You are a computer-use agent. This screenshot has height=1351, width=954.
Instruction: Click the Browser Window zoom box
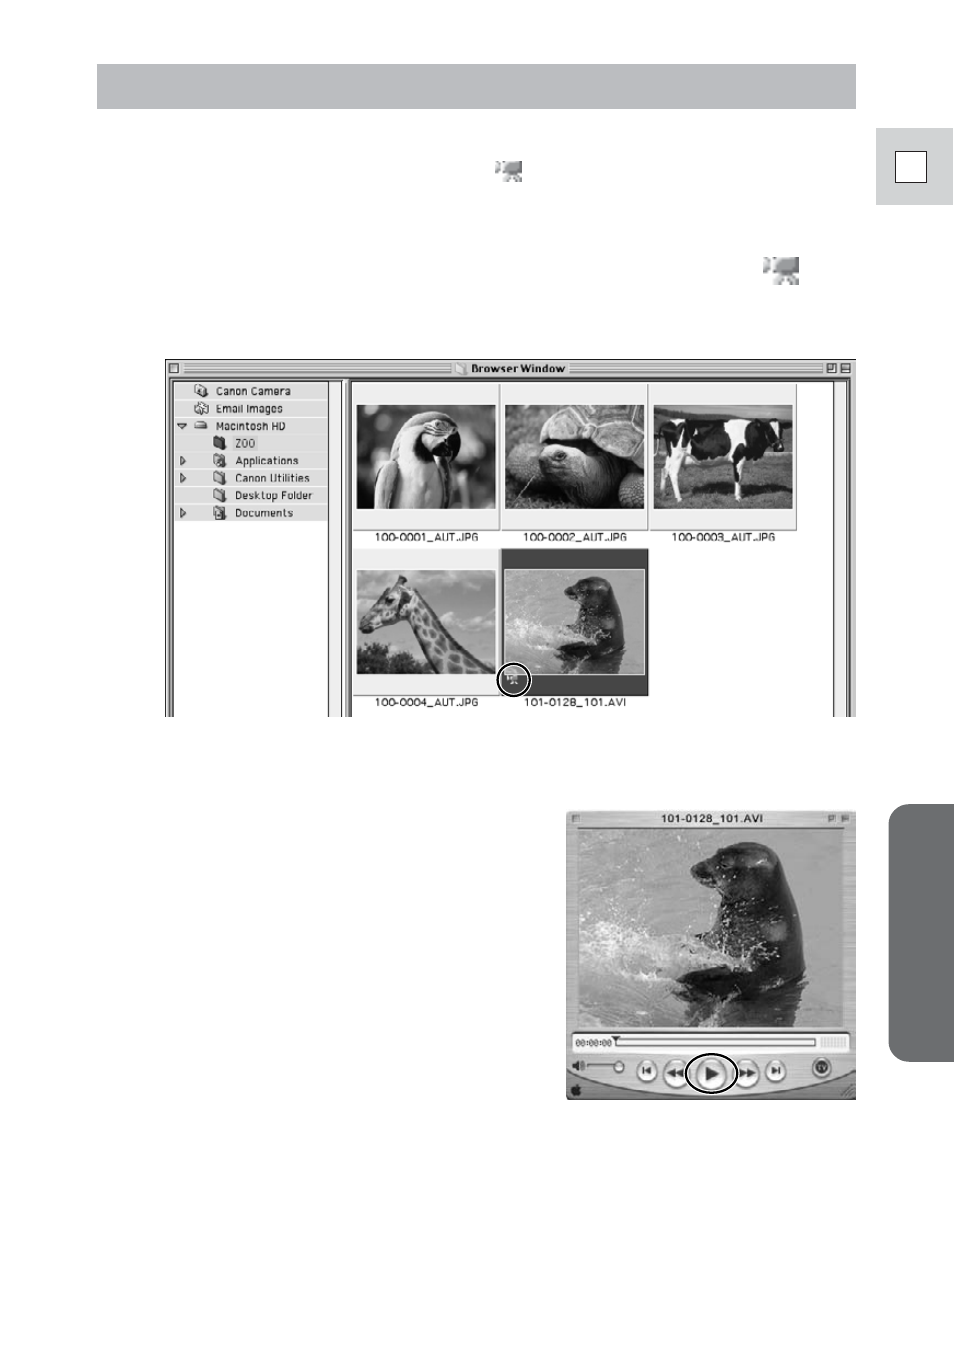[831, 368]
